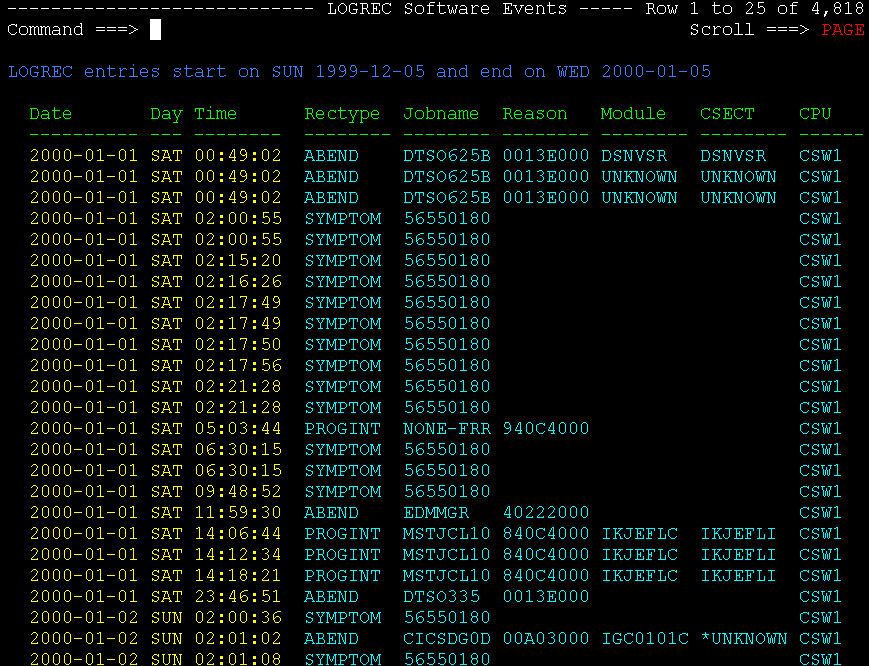Select CSECT value *UNKNOWN

point(744,639)
